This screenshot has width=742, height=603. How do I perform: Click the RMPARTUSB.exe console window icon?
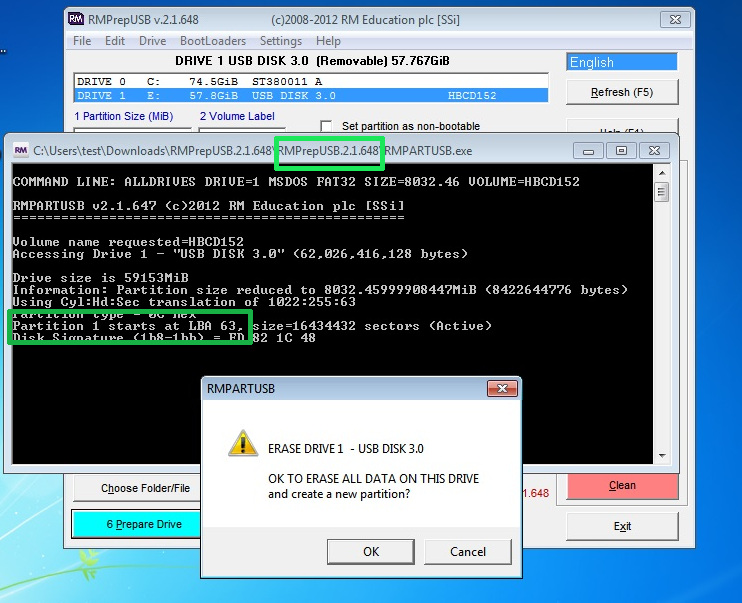pos(20,150)
